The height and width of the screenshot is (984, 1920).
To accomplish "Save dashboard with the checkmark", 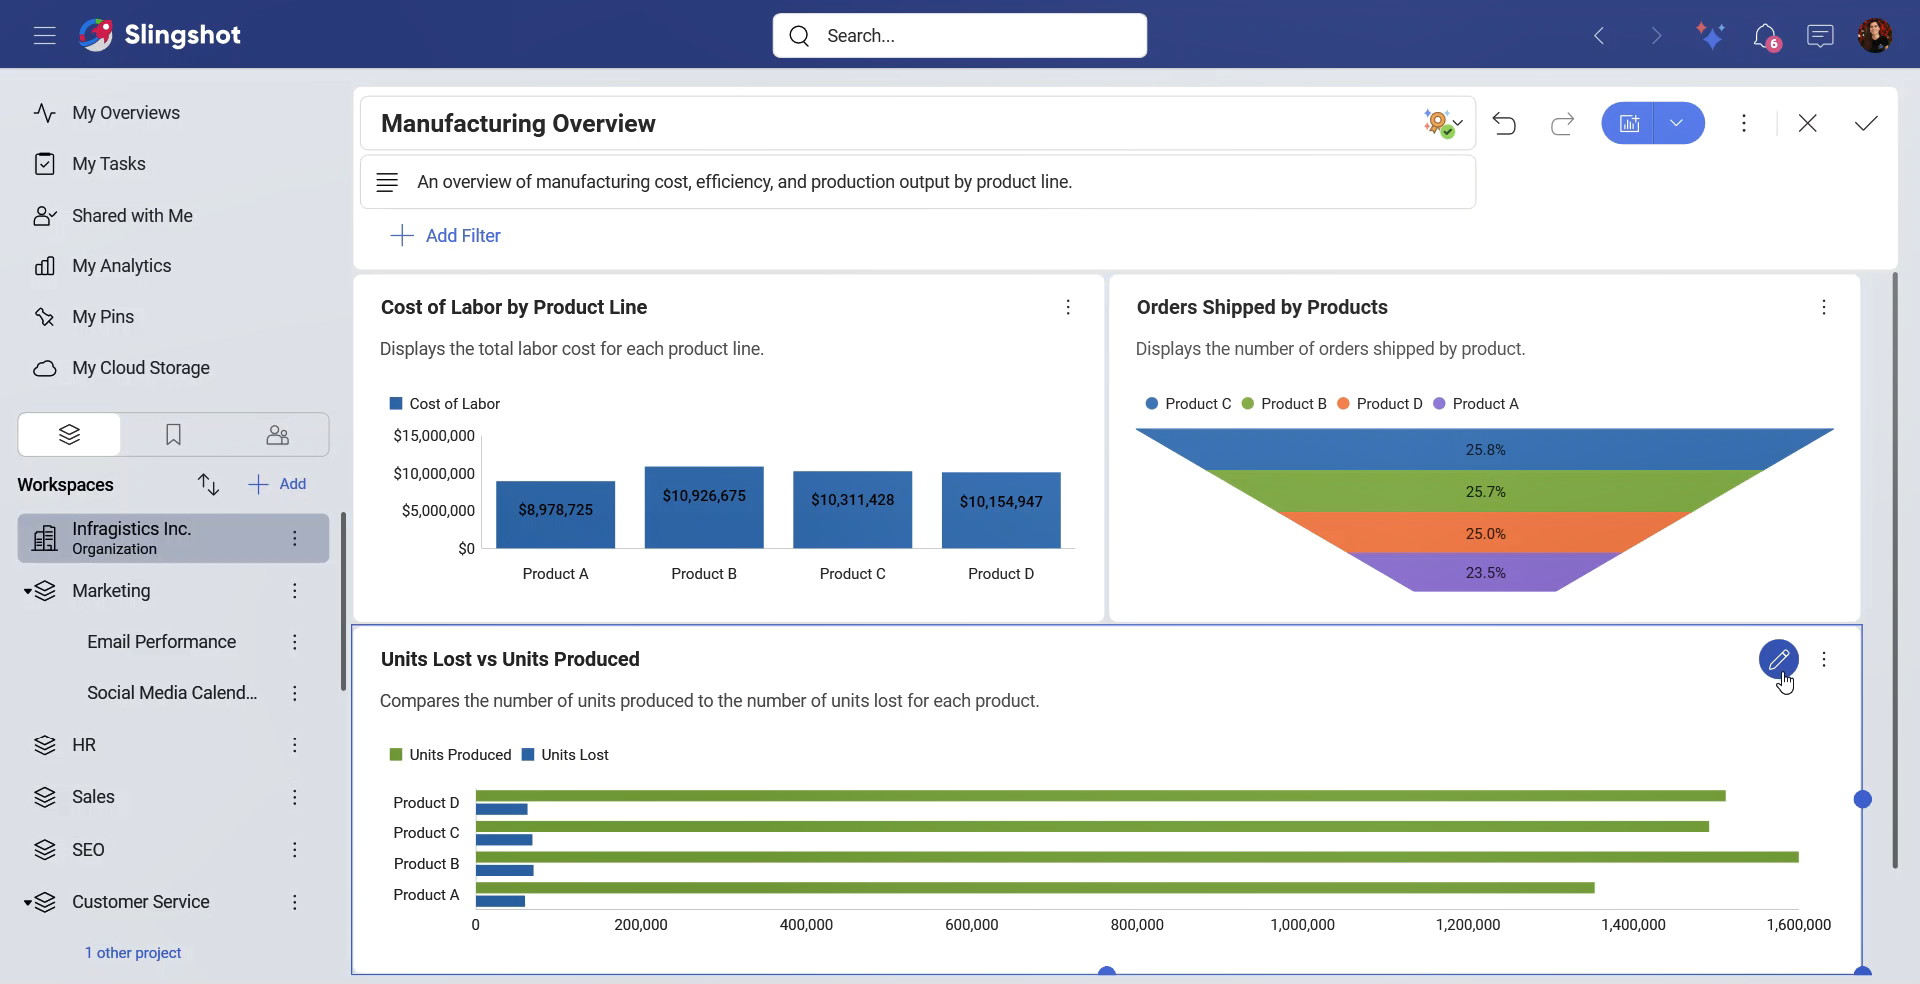I will (x=1866, y=123).
